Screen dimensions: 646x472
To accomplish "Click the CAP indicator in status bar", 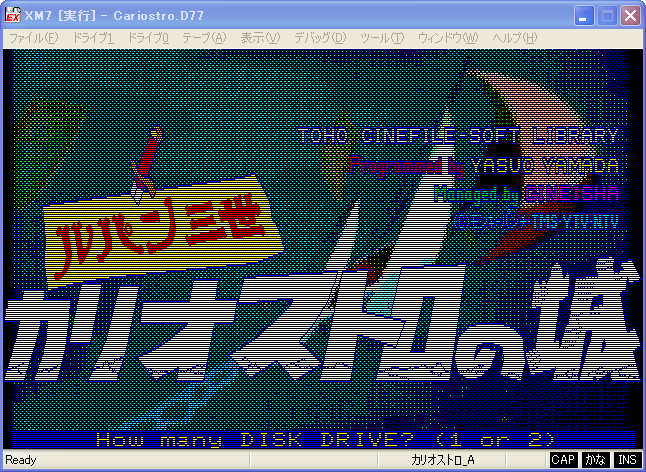I will (x=563, y=460).
